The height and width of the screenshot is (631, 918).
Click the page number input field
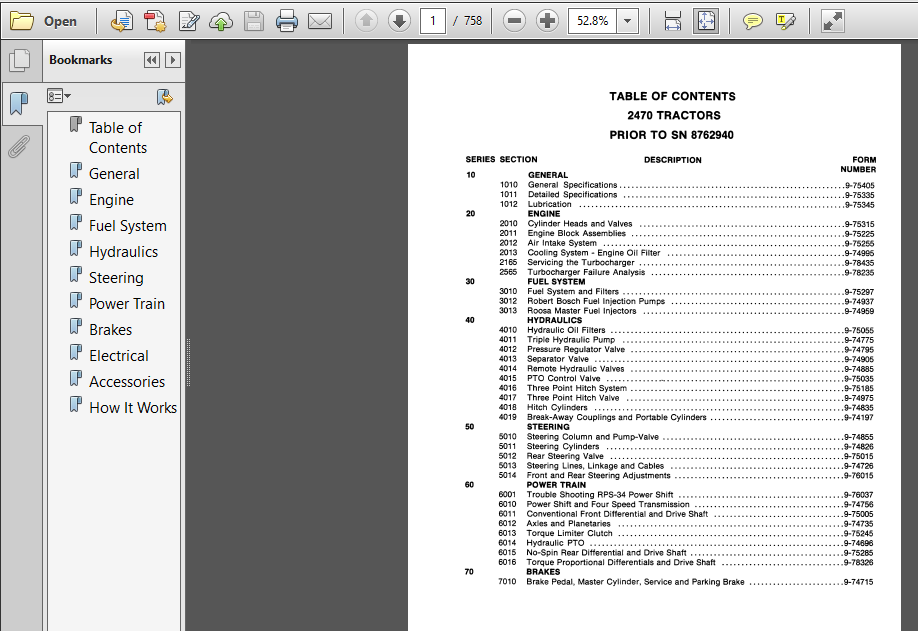pos(433,21)
